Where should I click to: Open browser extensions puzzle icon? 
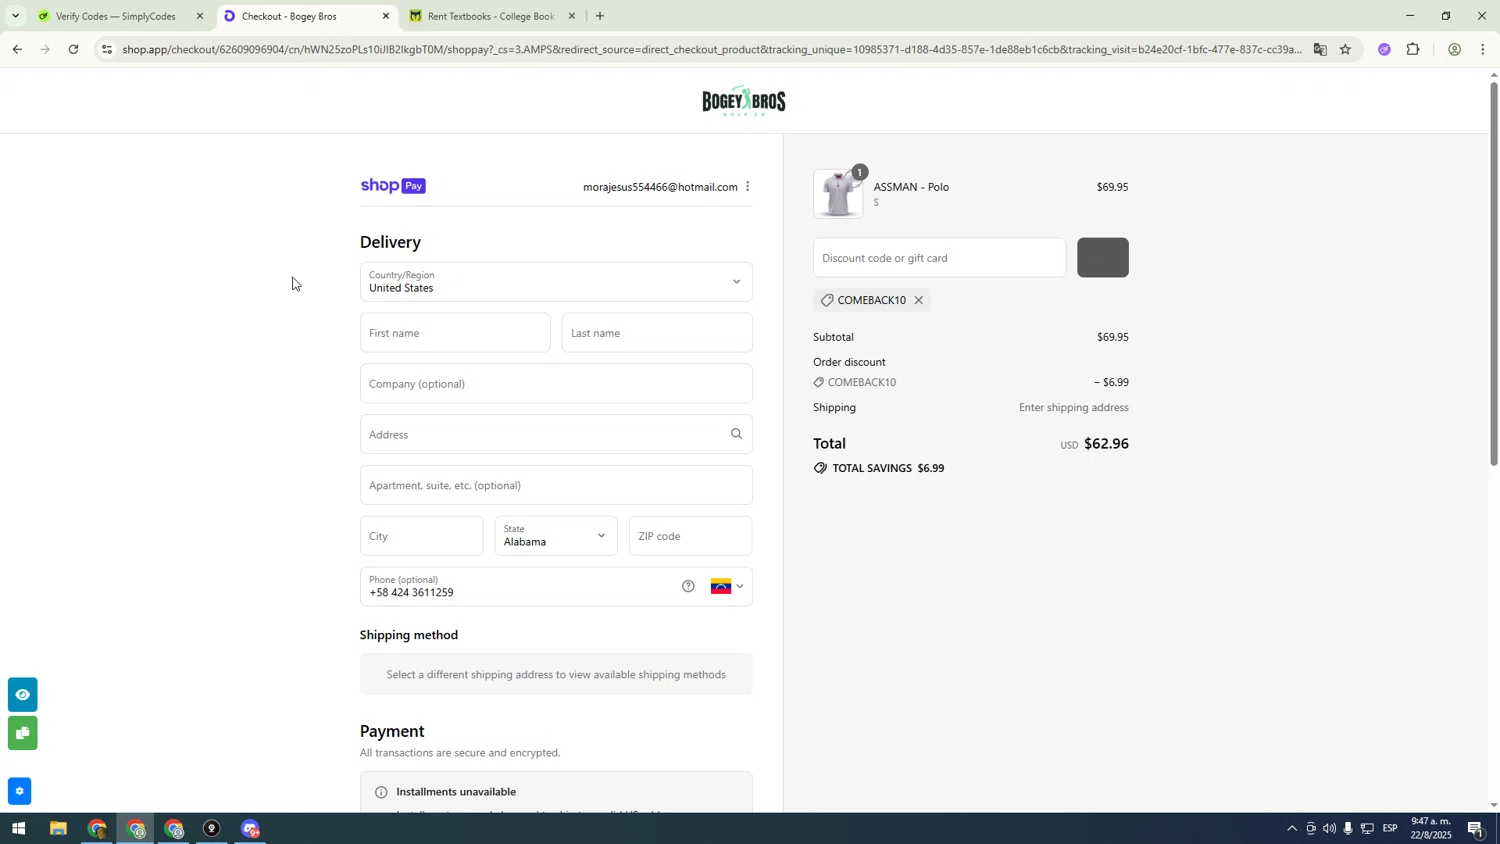(1413, 49)
